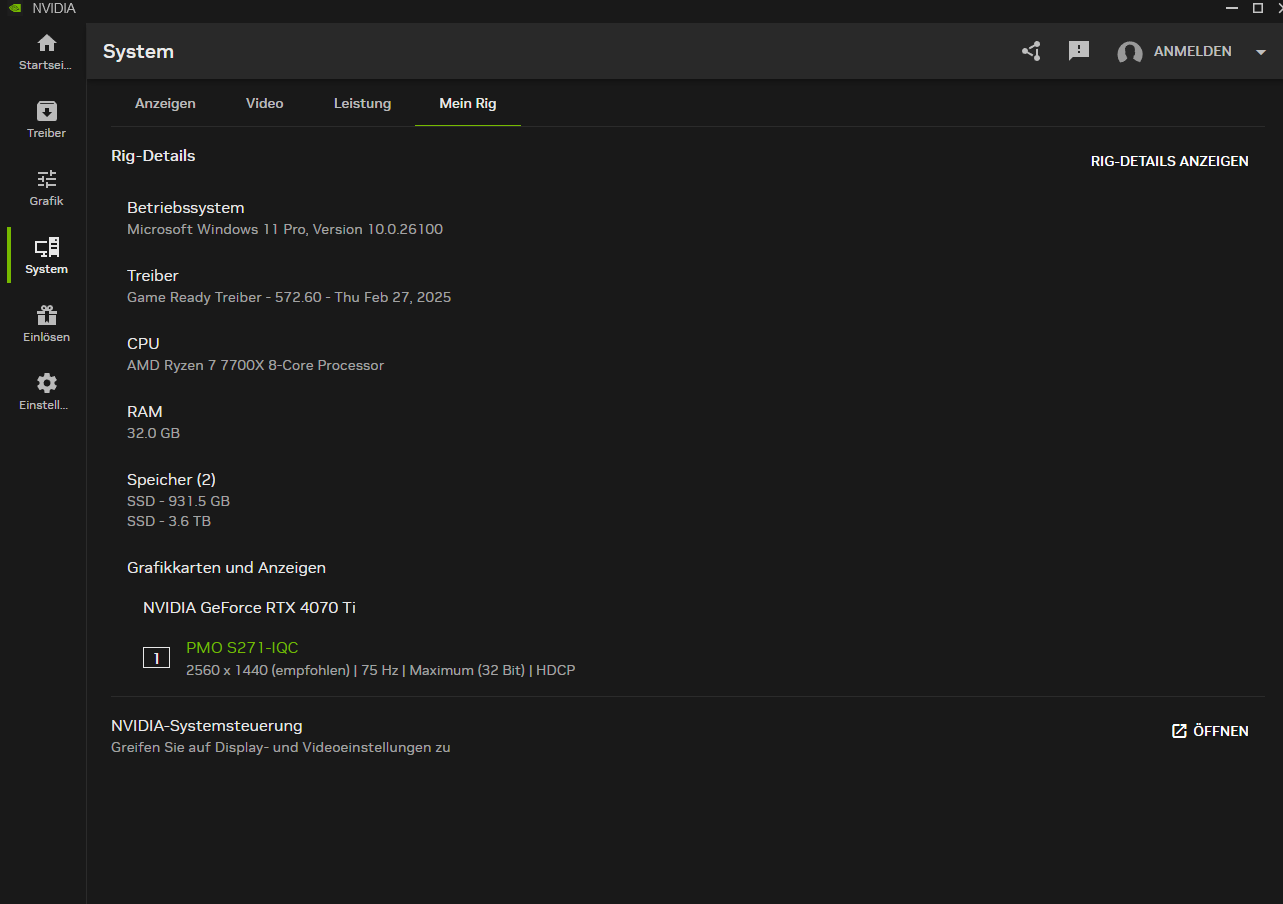Click the NVIDIA GeForce RTX 4070 Ti text
This screenshot has height=904, width=1283.
point(249,607)
